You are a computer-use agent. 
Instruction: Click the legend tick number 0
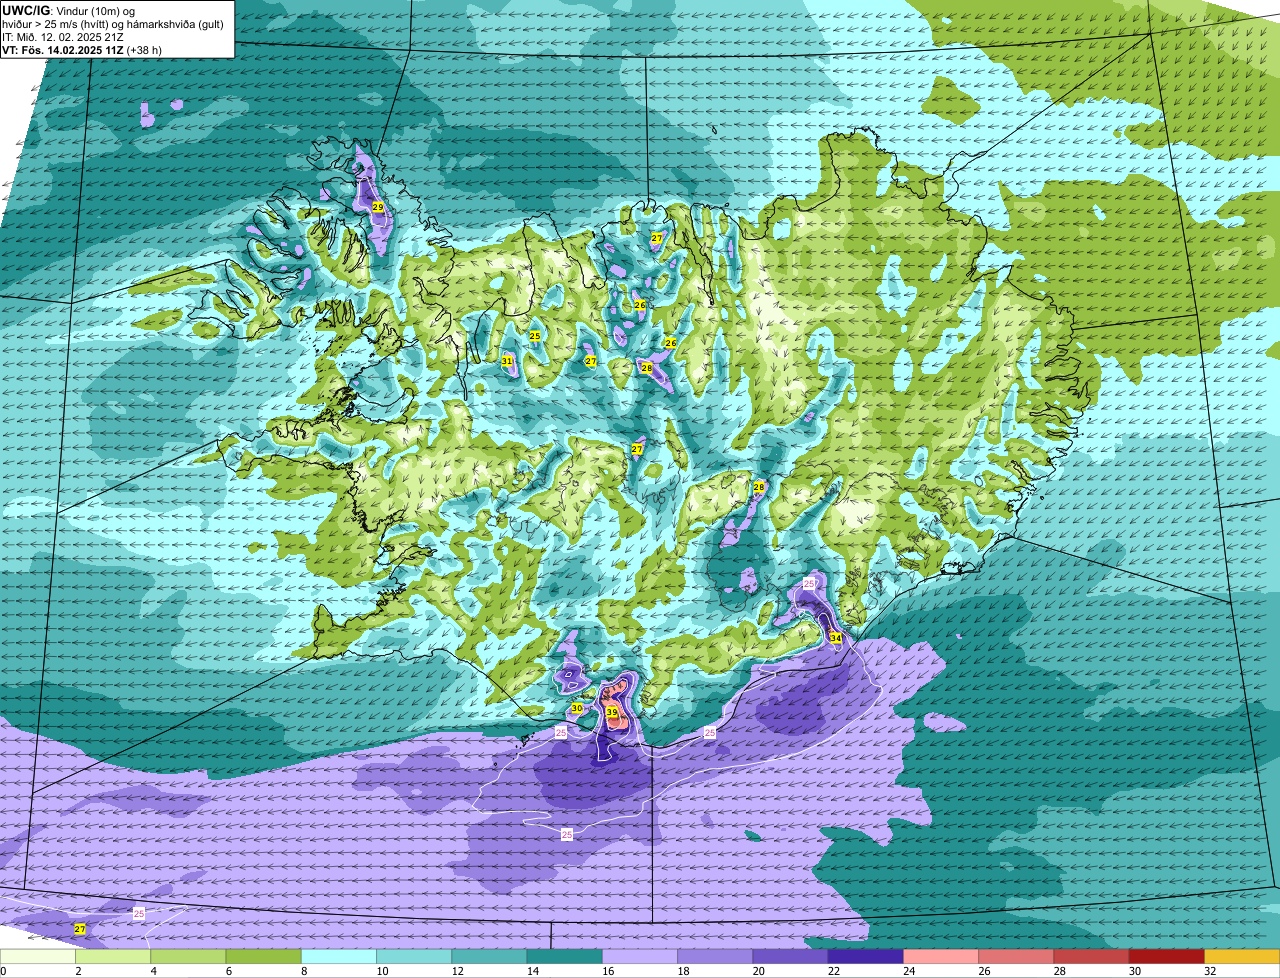(x=4, y=971)
